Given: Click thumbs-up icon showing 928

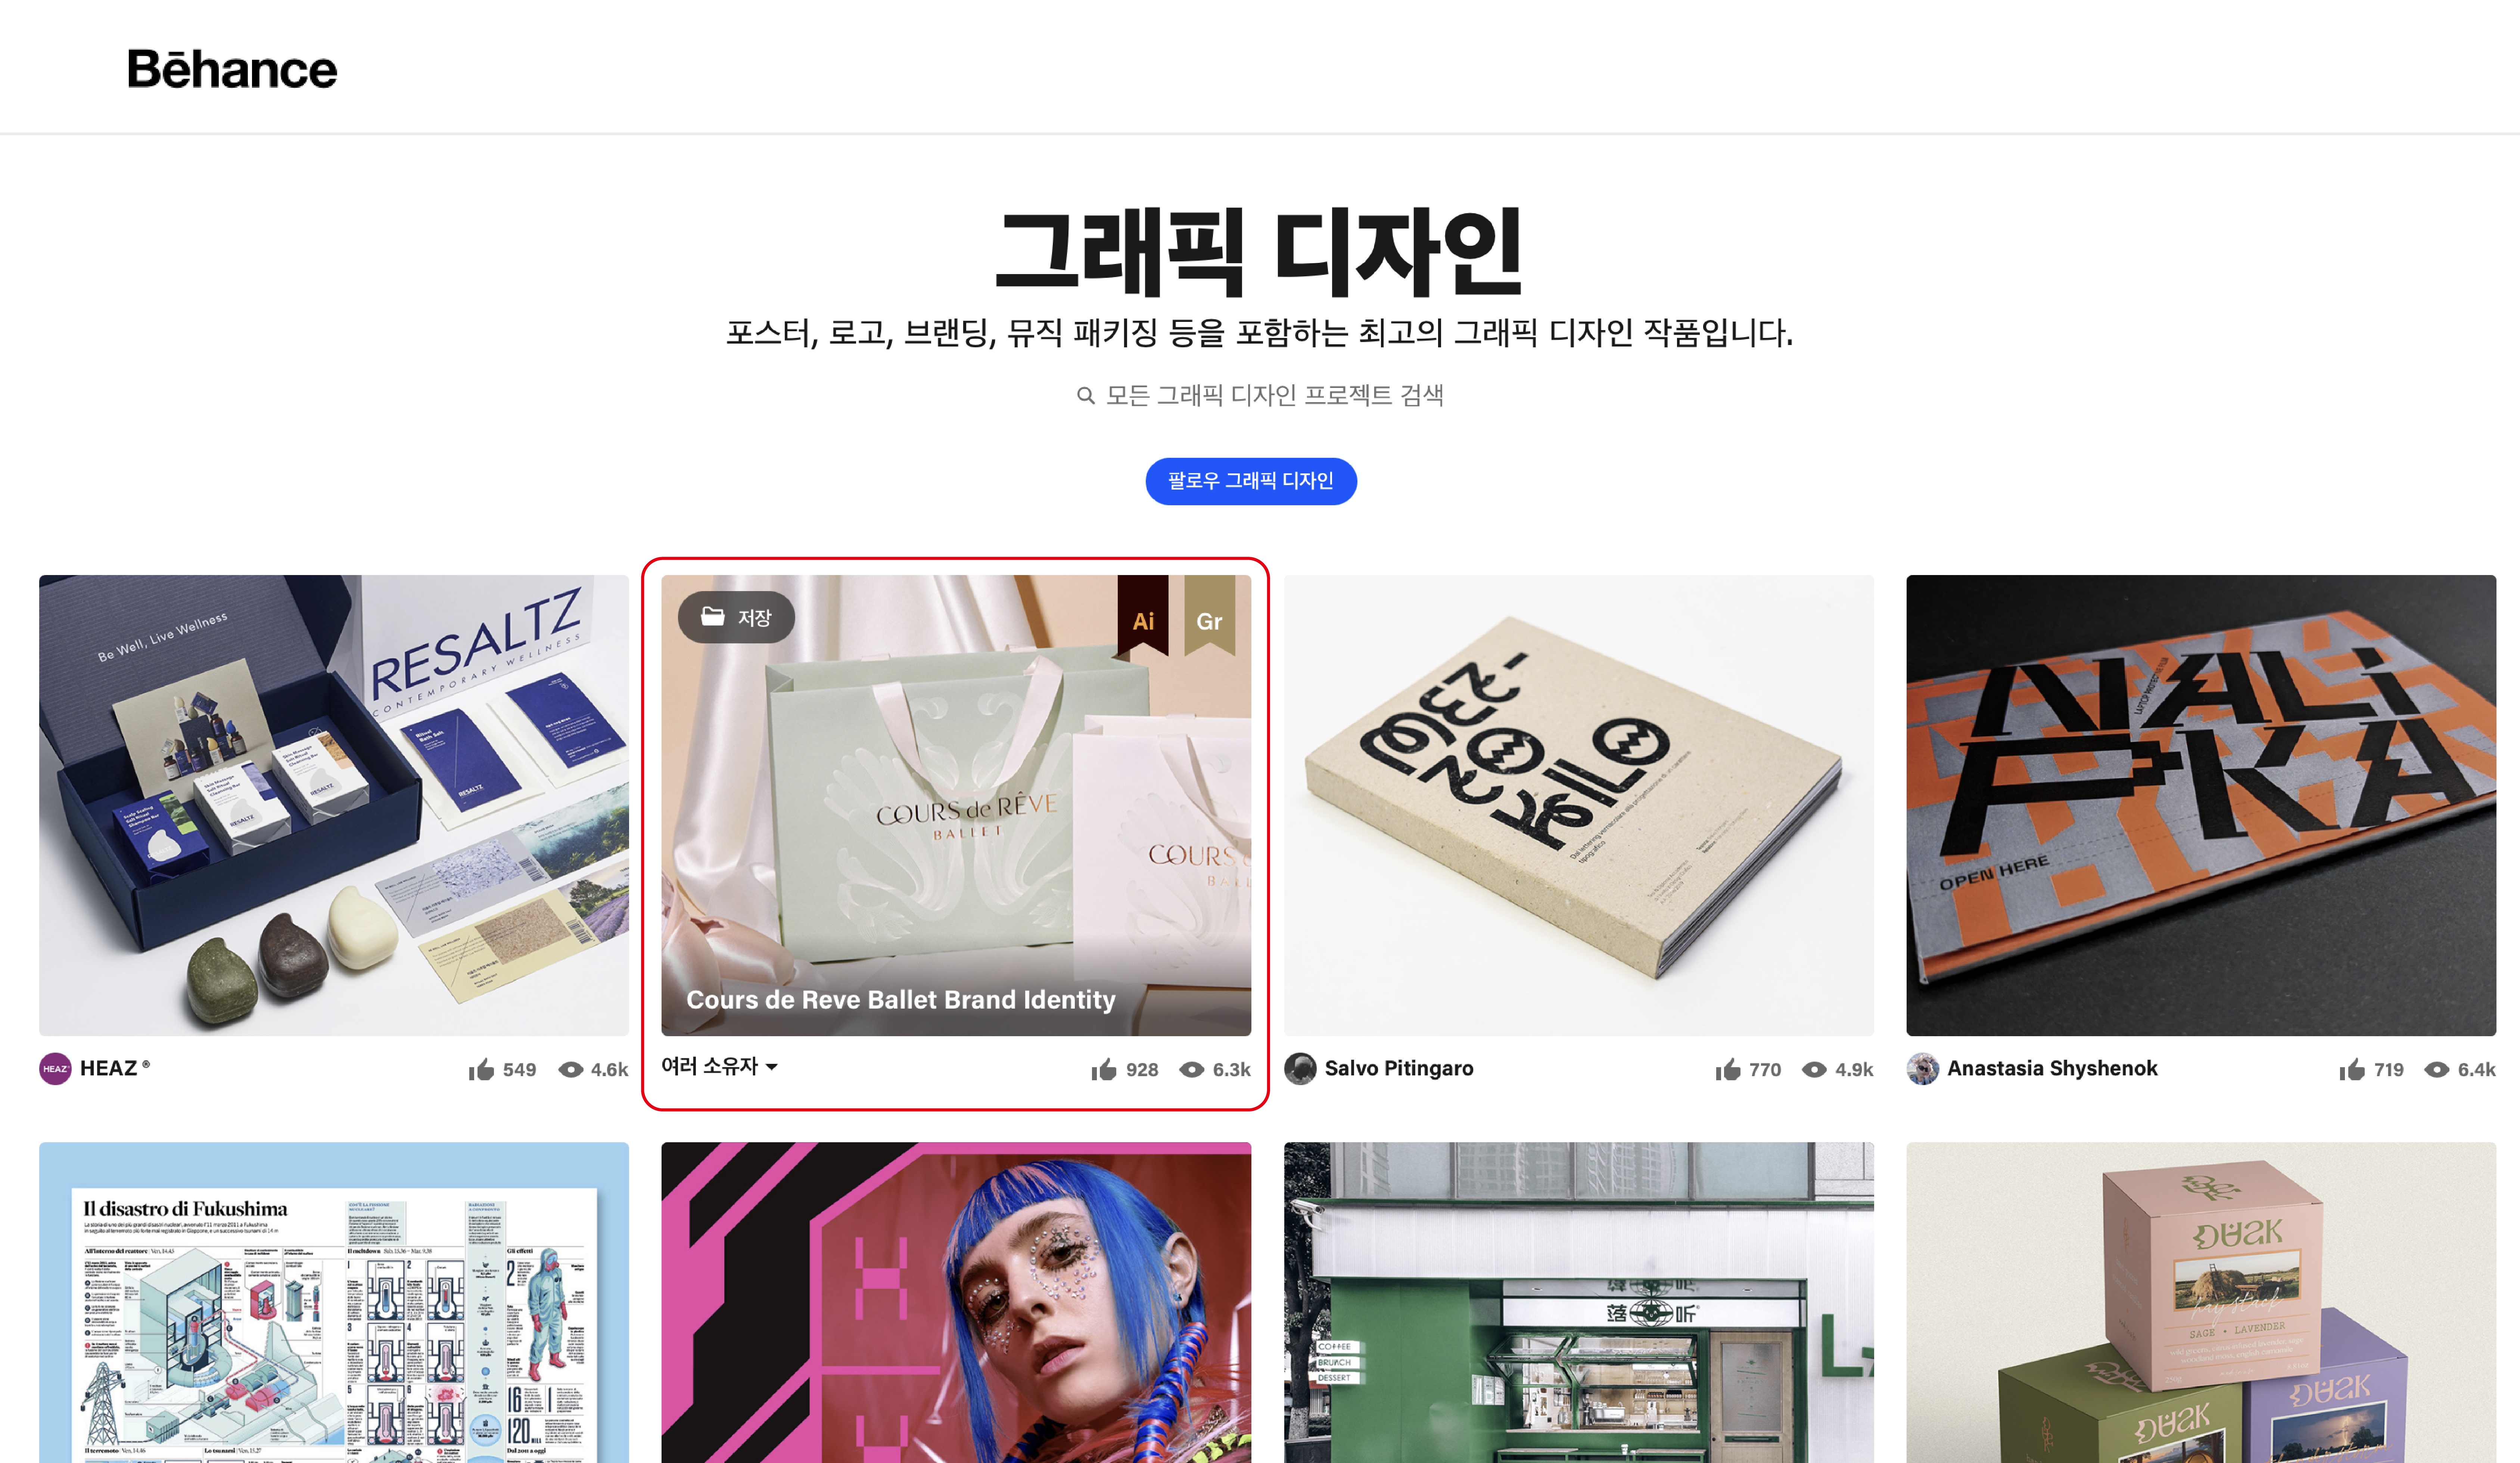Looking at the screenshot, I should 1104,1069.
